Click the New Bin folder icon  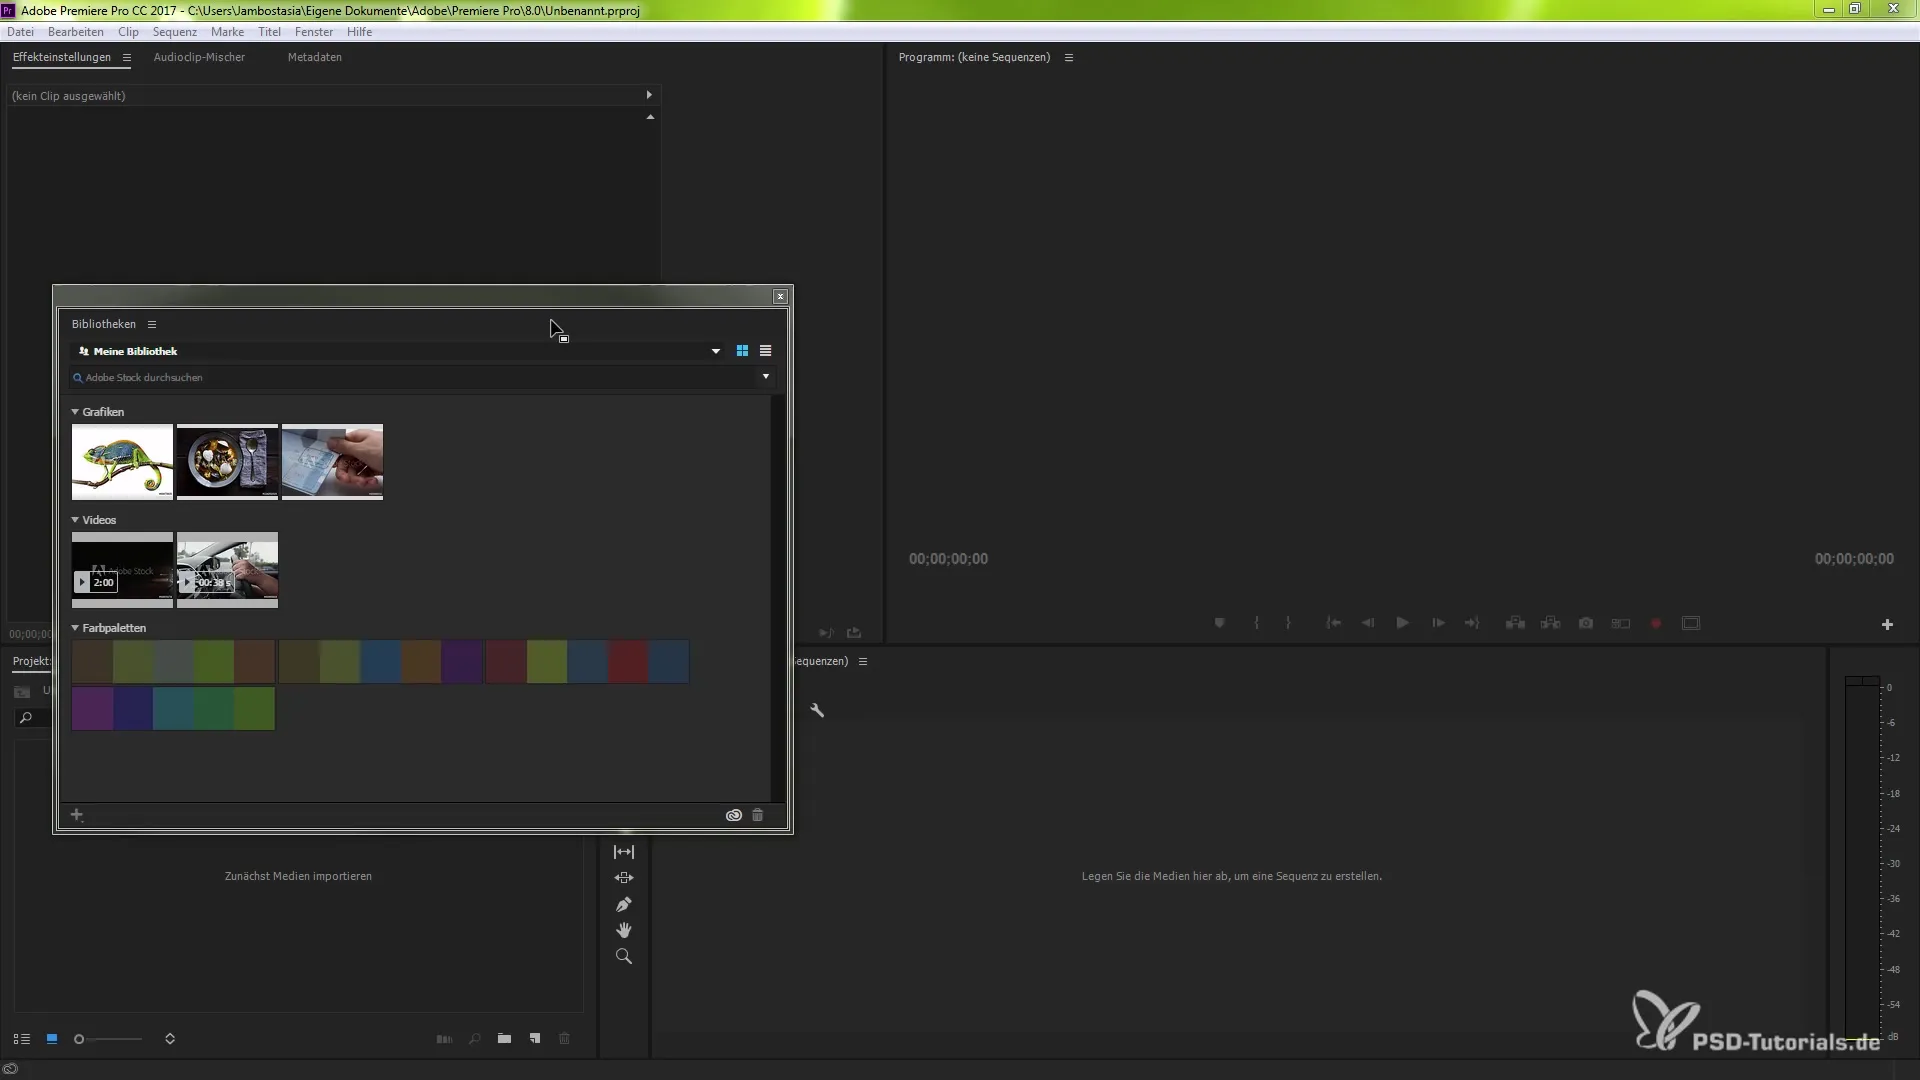coord(504,1039)
